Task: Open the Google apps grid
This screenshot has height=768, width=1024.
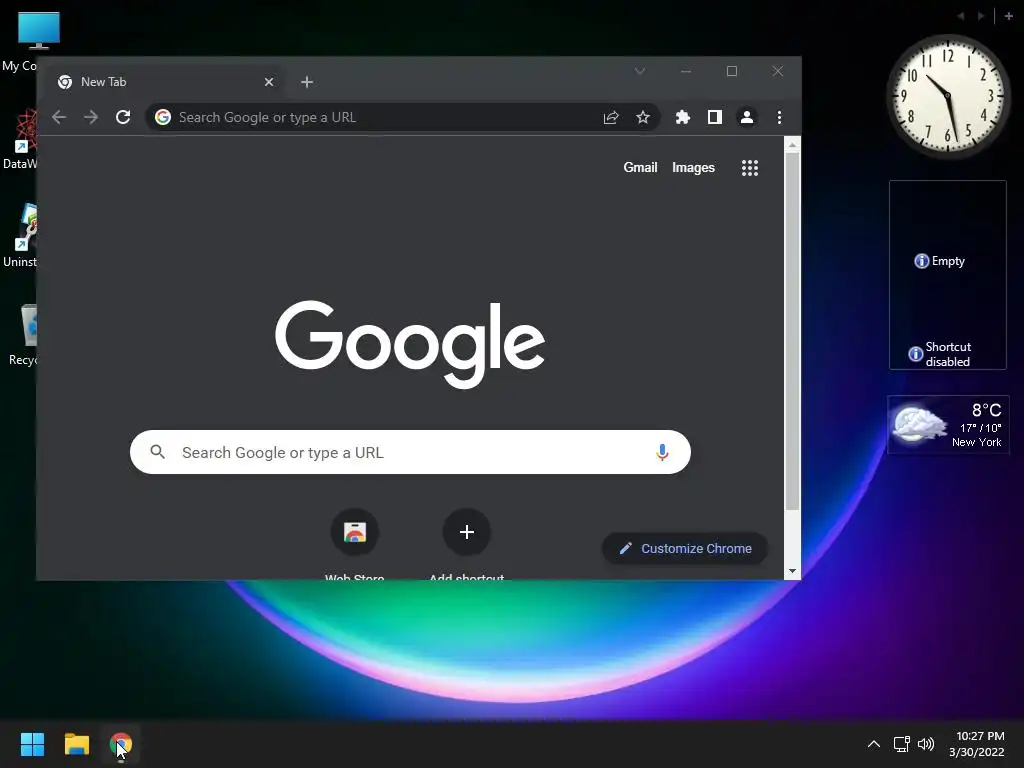Action: click(x=750, y=168)
